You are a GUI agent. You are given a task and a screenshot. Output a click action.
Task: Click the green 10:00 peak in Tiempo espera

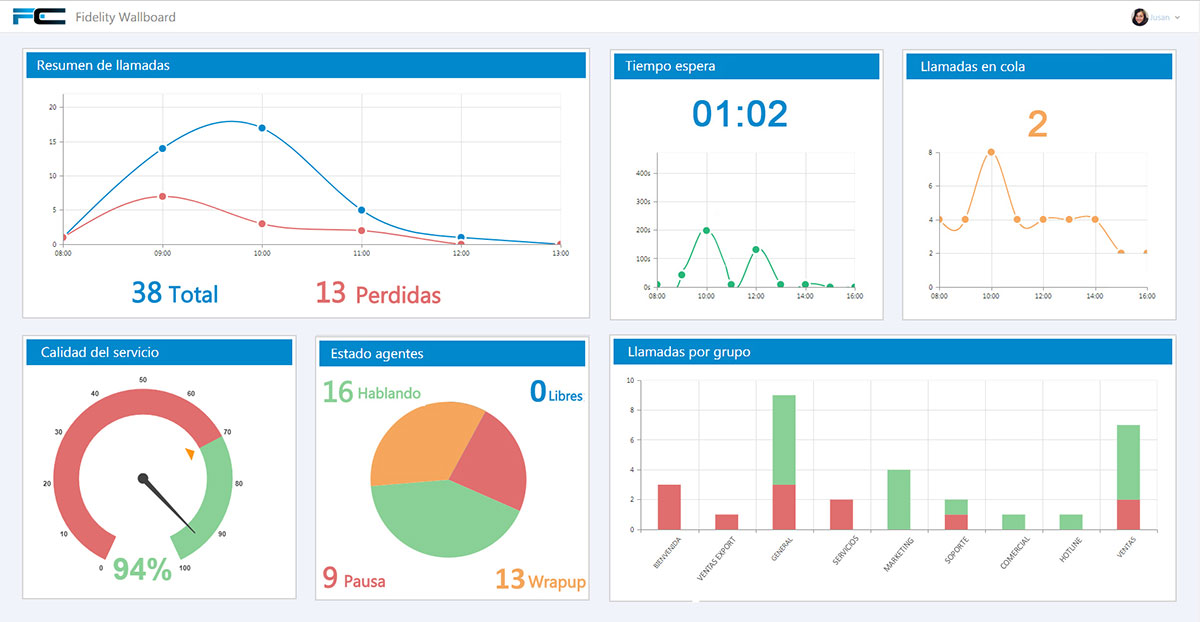click(706, 230)
